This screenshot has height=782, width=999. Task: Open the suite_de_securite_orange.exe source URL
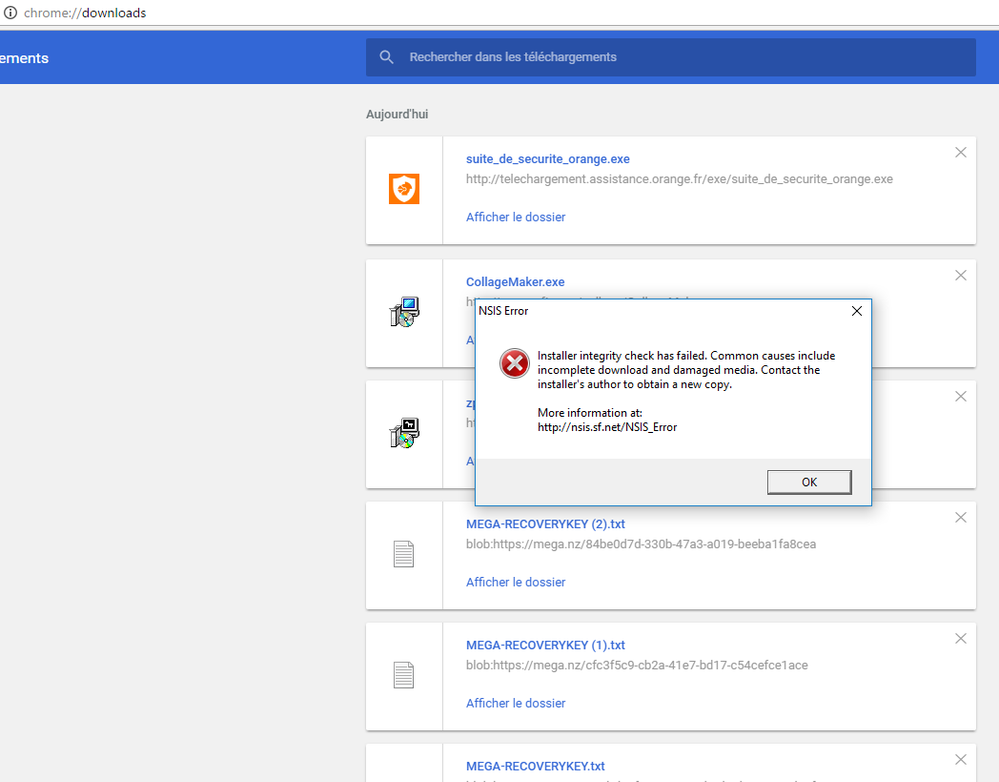pyautogui.click(x=679, y=179)
